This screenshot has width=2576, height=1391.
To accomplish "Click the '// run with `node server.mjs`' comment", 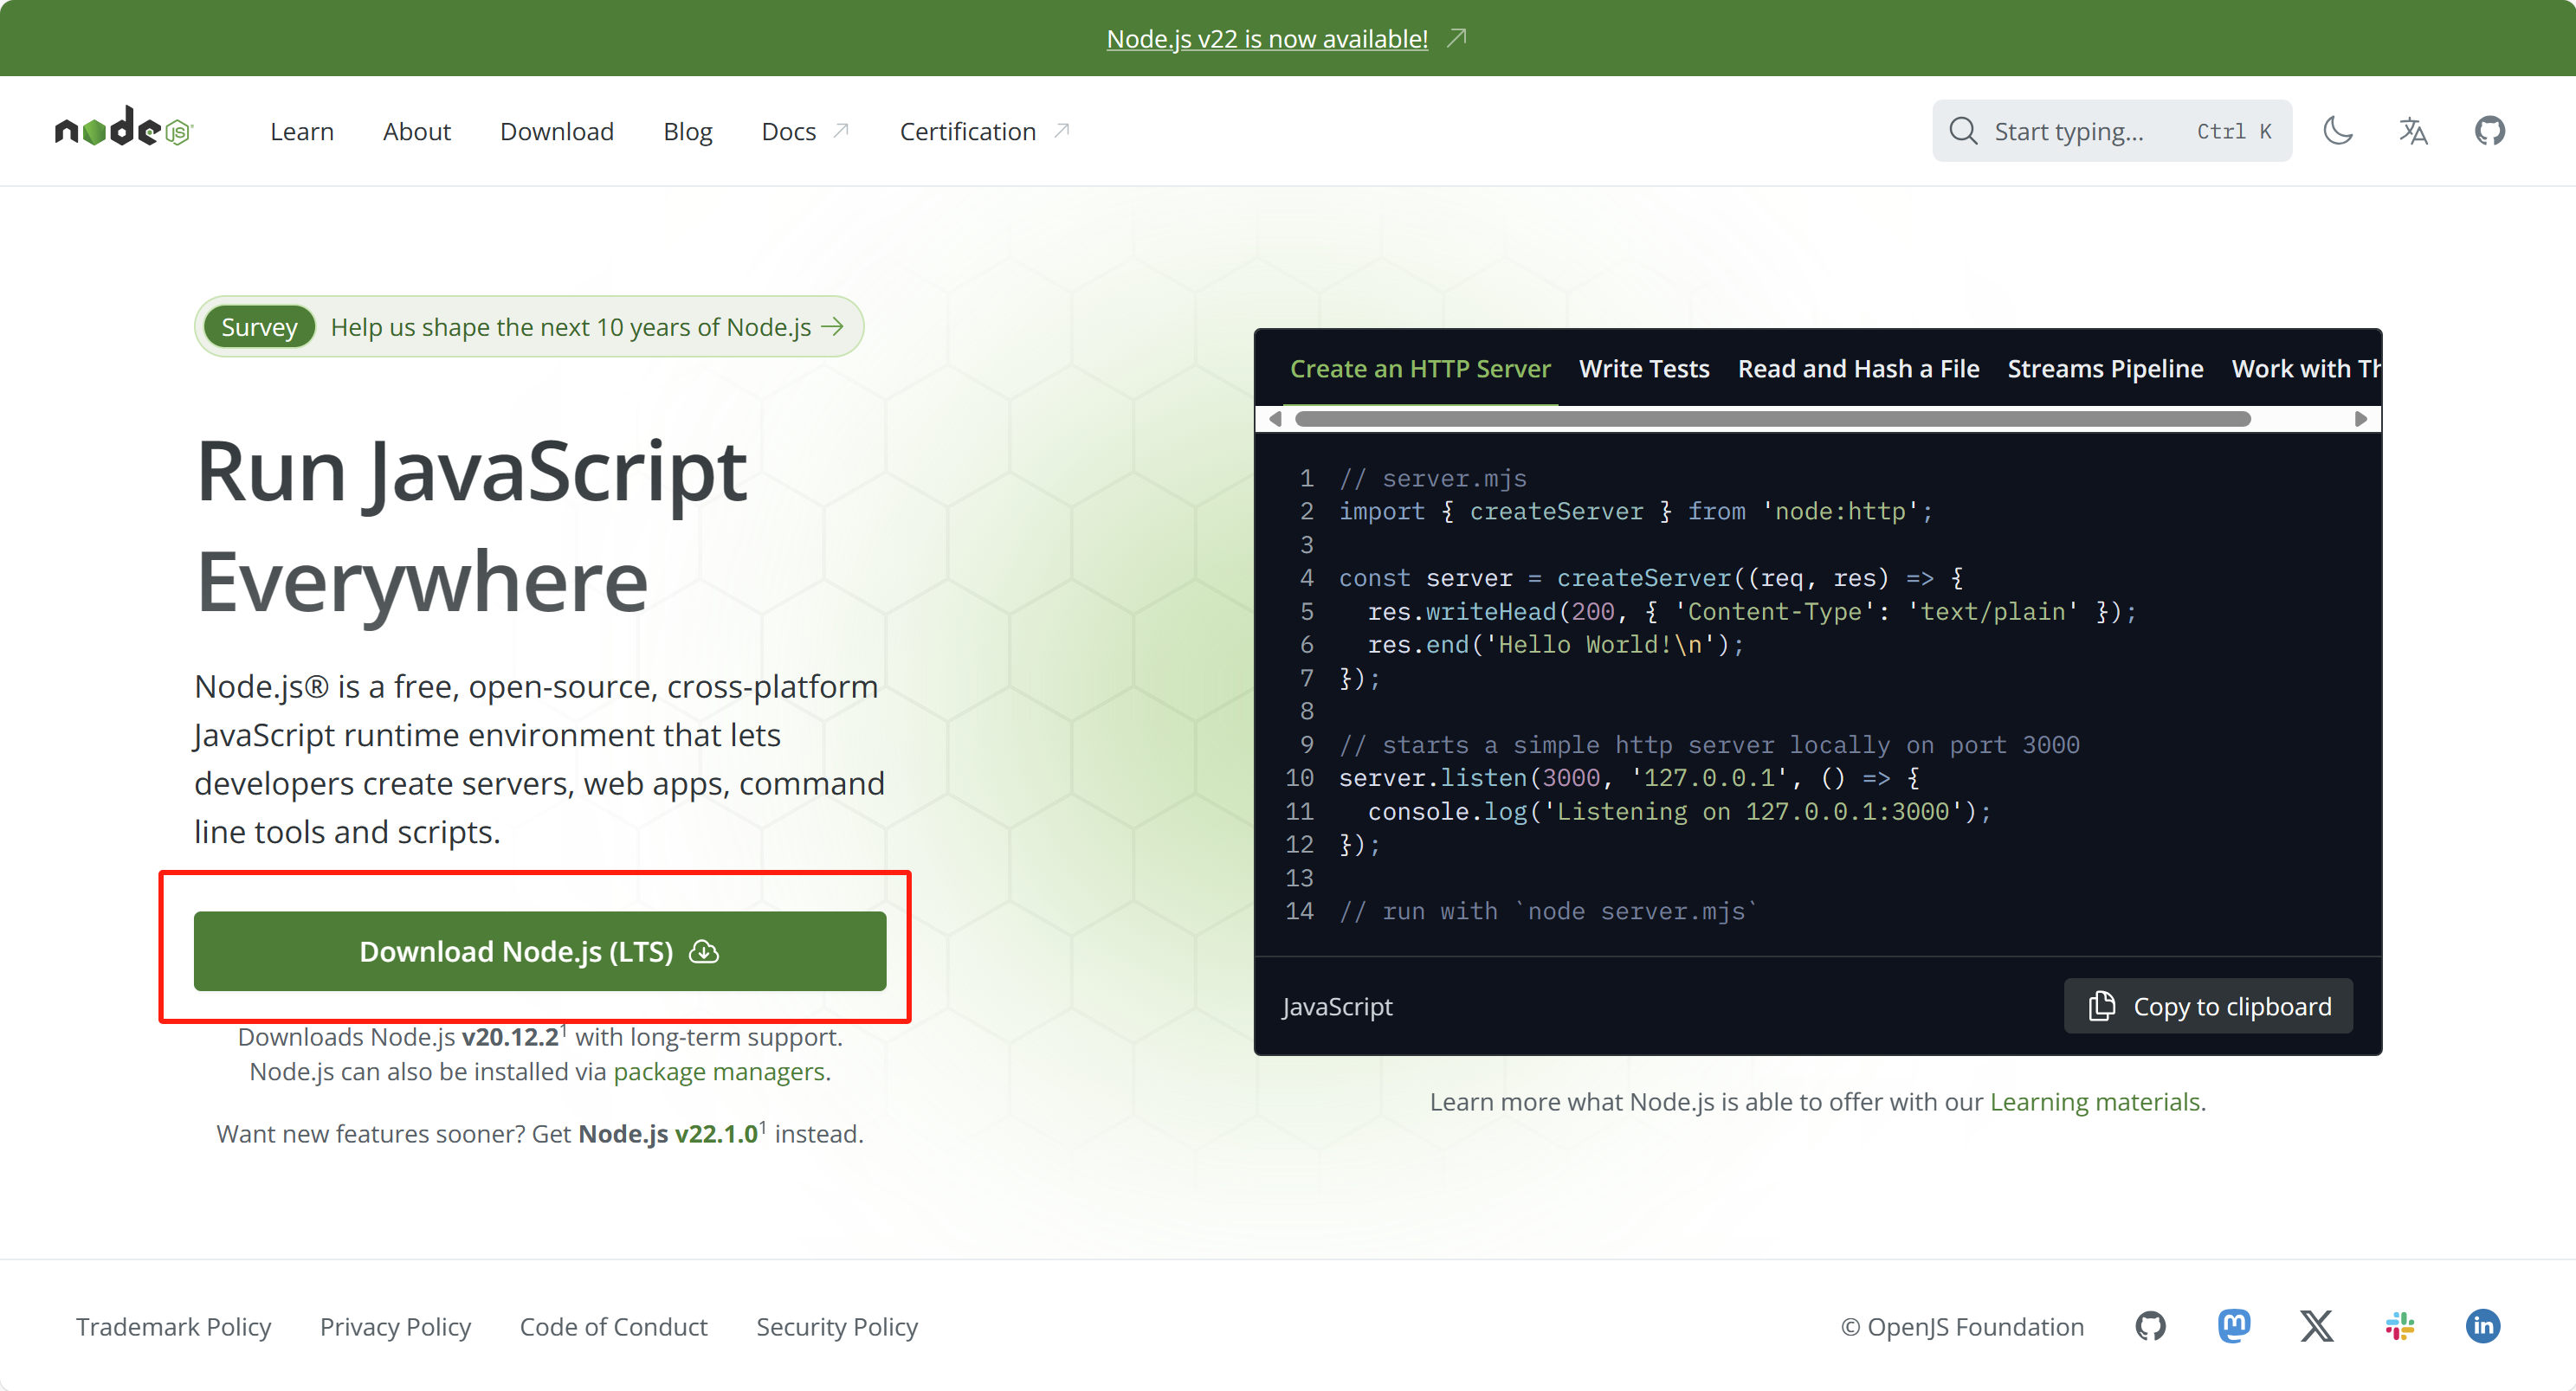I will (1548, 910).
